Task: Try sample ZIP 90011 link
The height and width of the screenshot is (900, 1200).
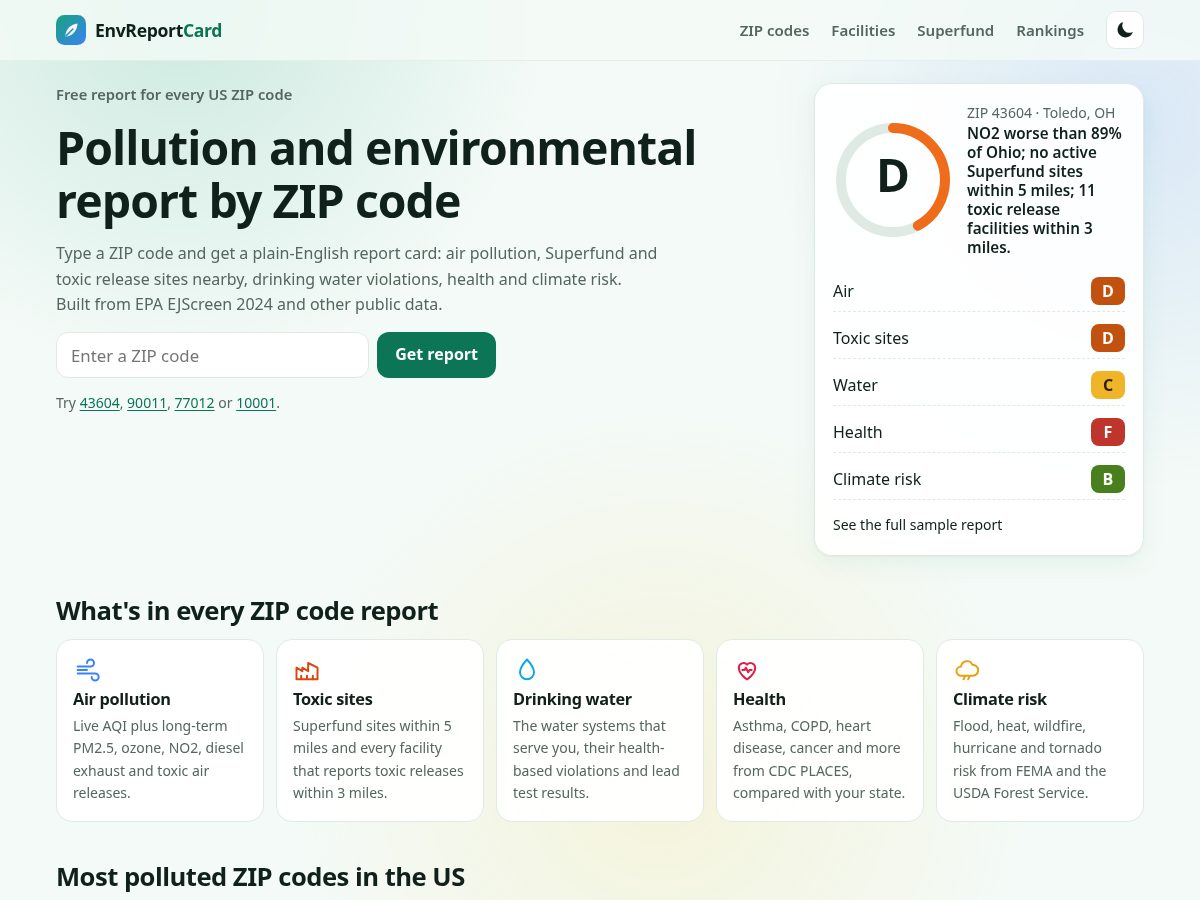Action: 147,403
